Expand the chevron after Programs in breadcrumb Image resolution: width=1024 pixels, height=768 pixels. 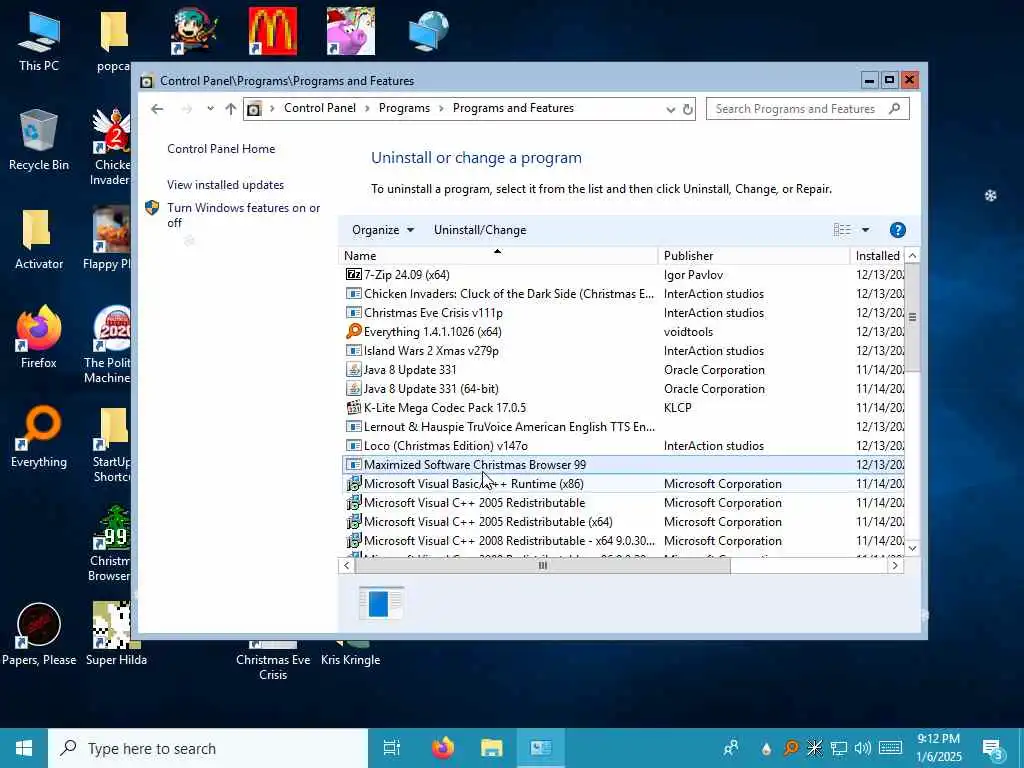pos(441,108)
